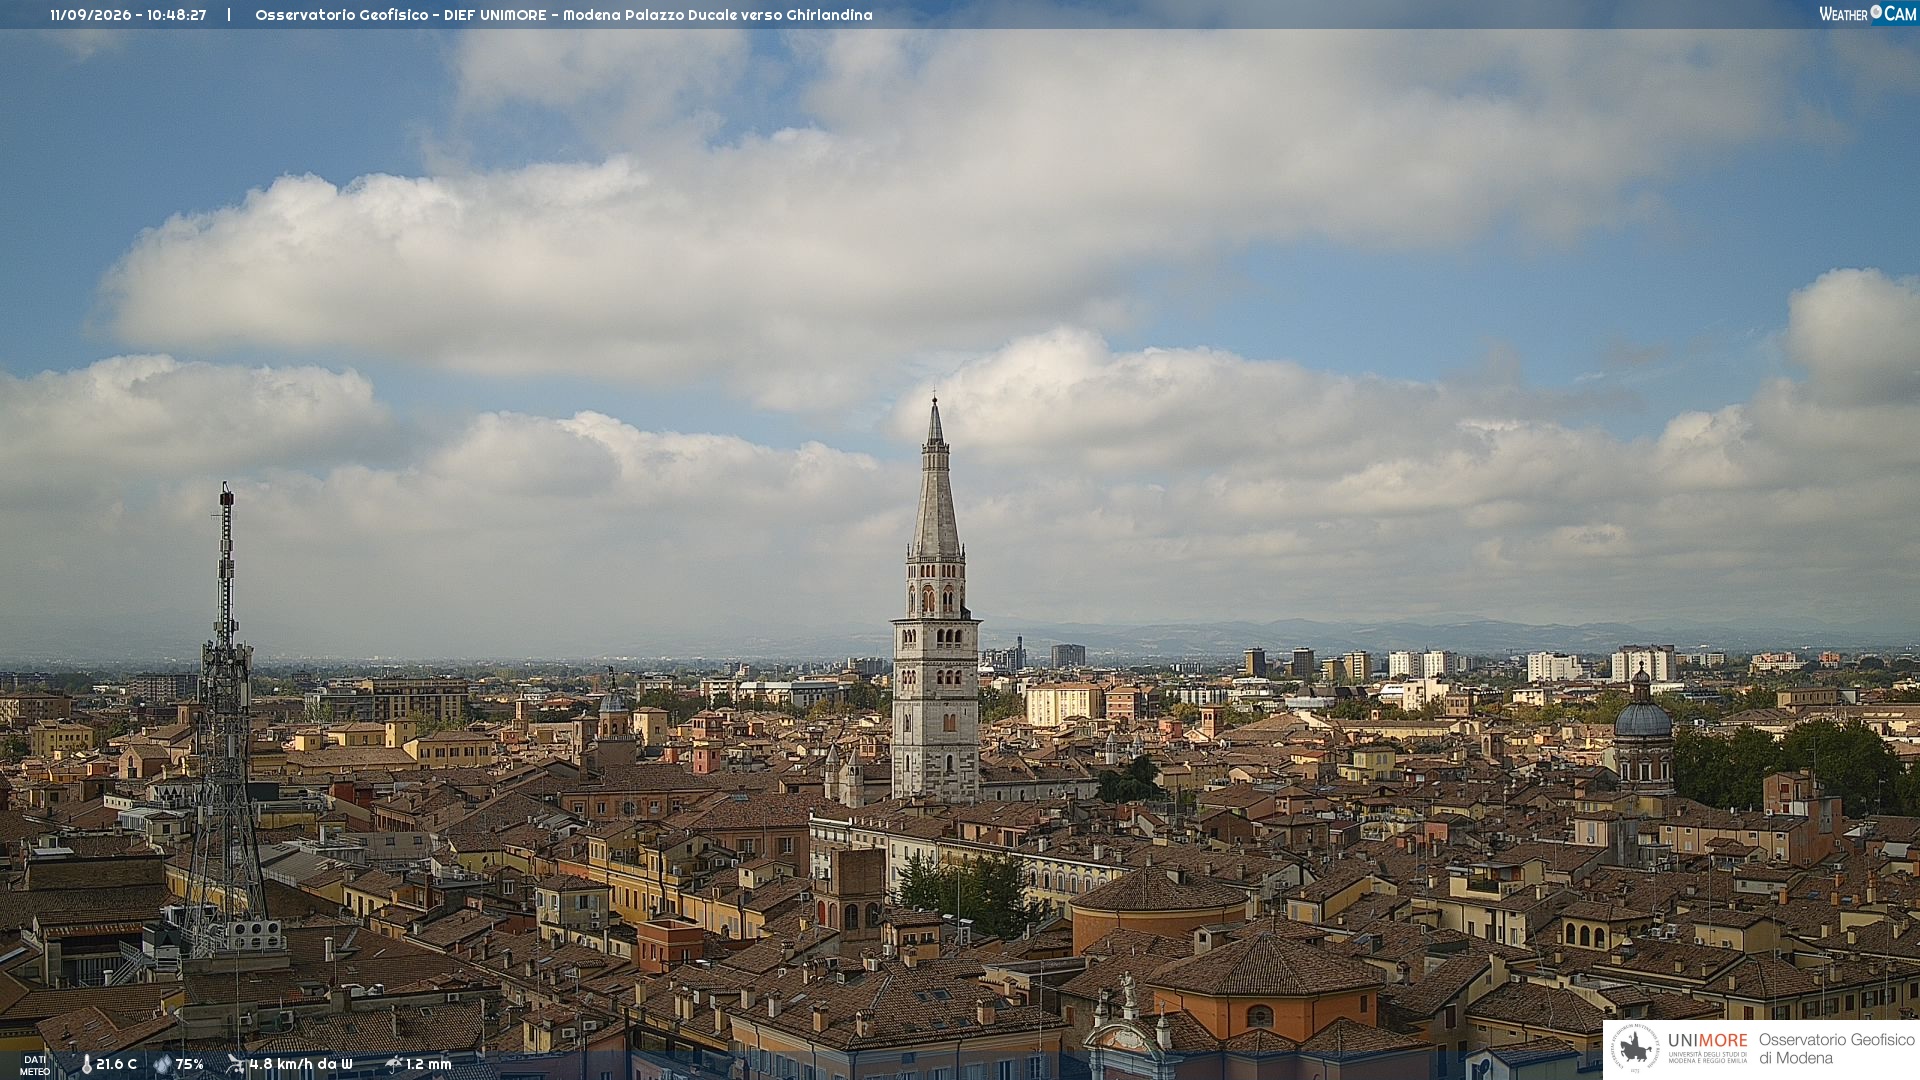Click the Ghirlandina tower spire

coord(936,480)
